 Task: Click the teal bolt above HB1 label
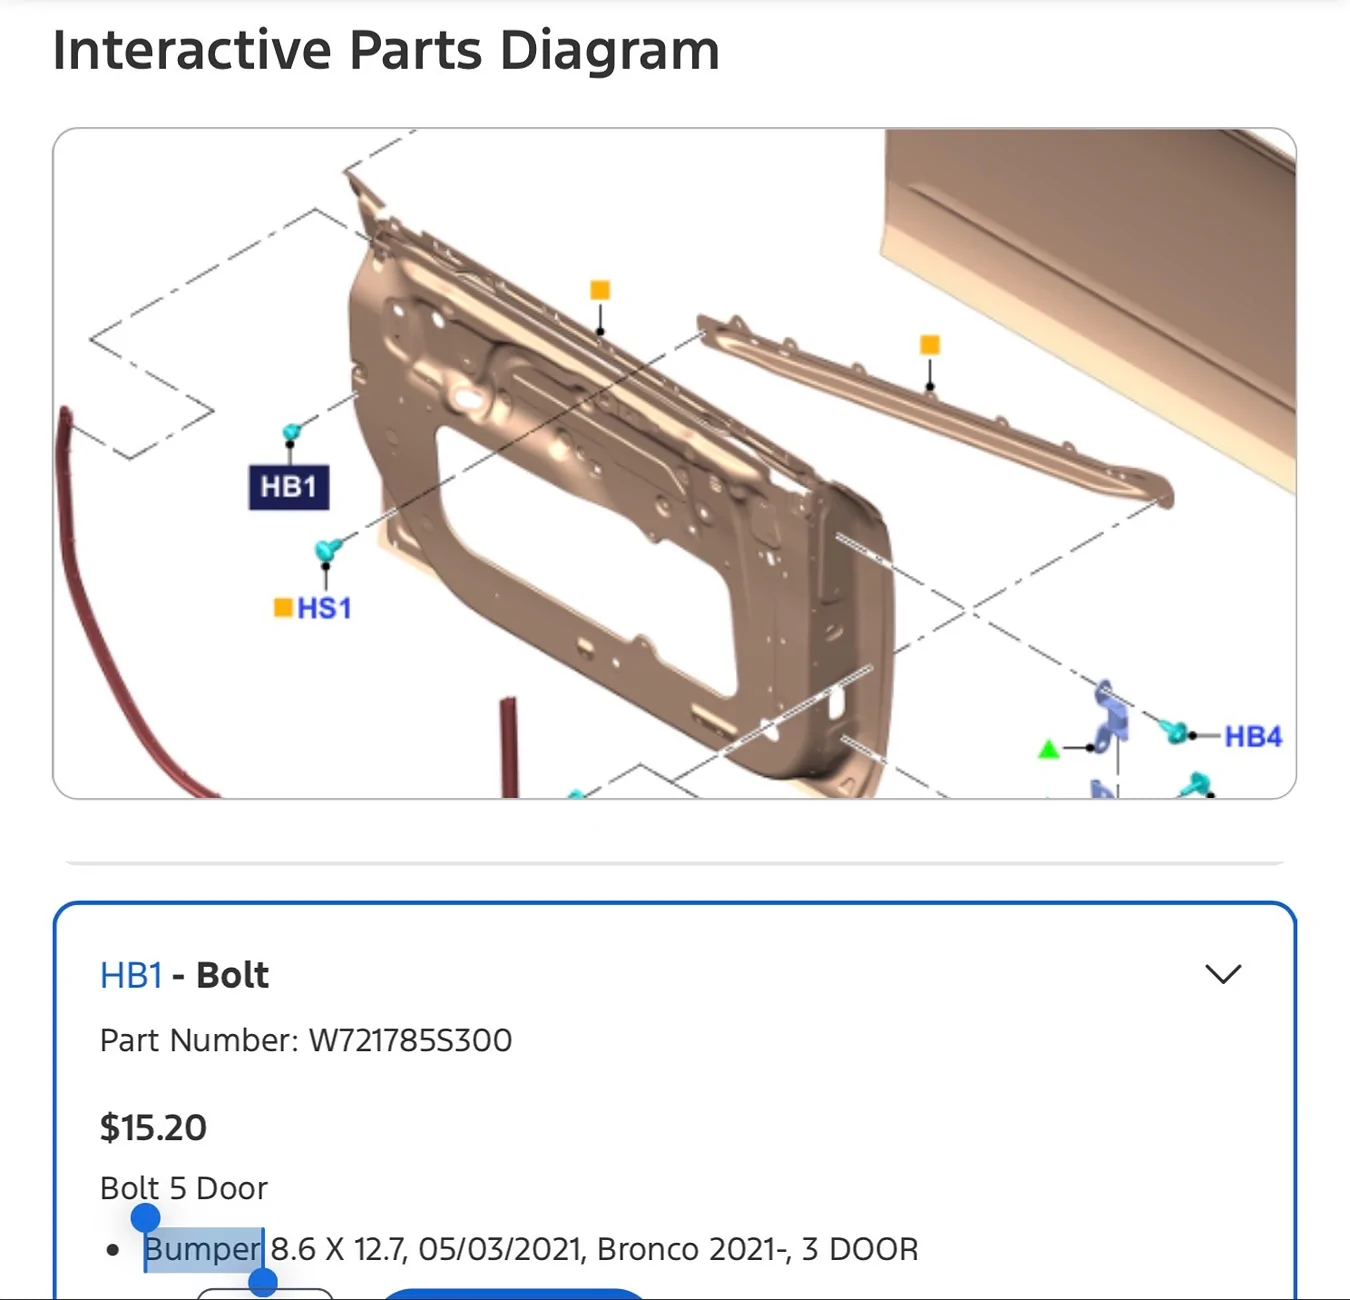coord(291,433)
